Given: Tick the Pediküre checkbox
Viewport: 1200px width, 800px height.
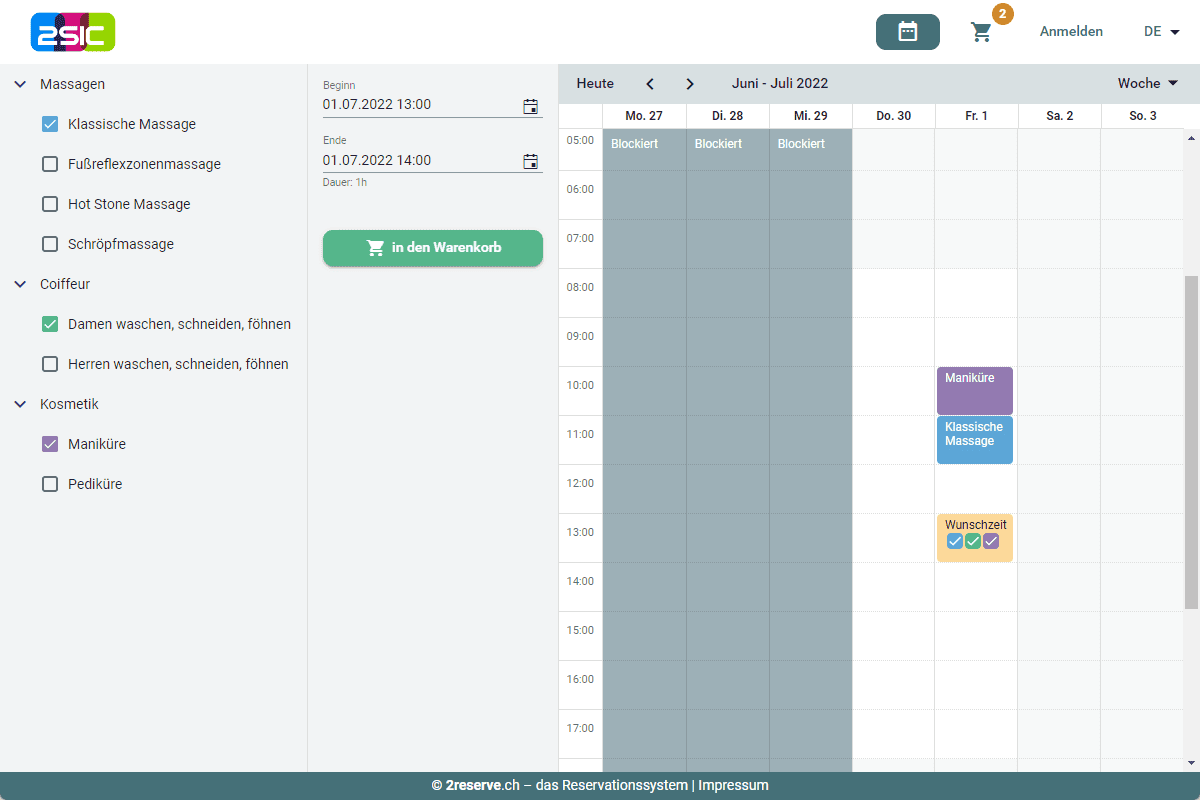Looking at the screenshot, I should click(x=50, y=484).
